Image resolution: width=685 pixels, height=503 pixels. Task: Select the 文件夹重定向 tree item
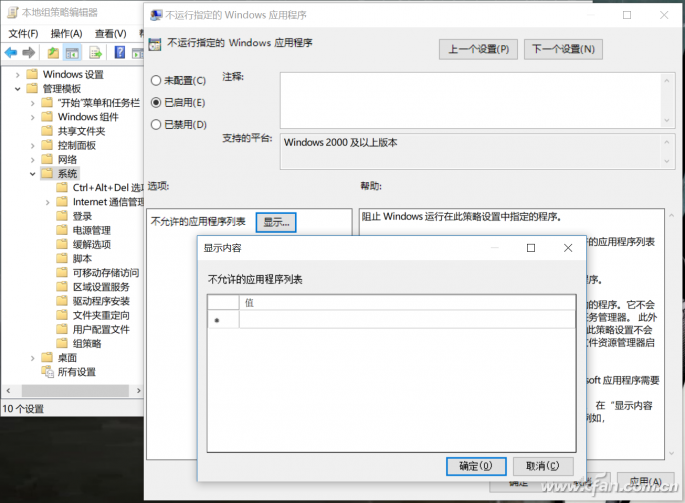tap(101, 315)
